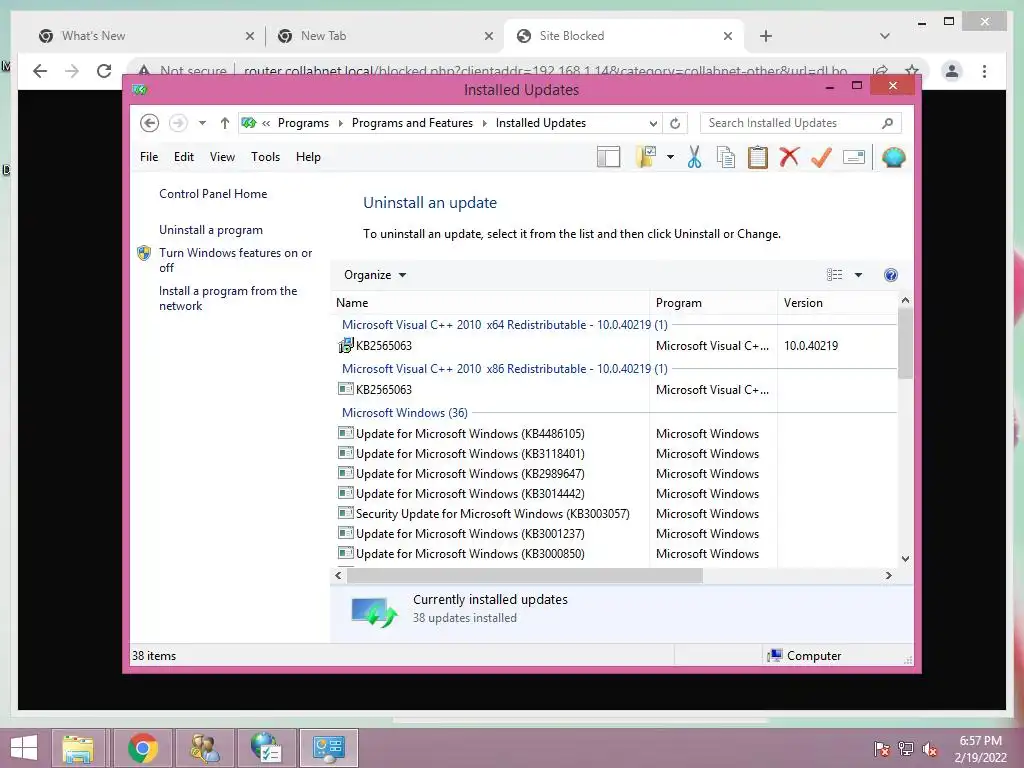Open the File menu
The image size is (1024, 768).
149,157
